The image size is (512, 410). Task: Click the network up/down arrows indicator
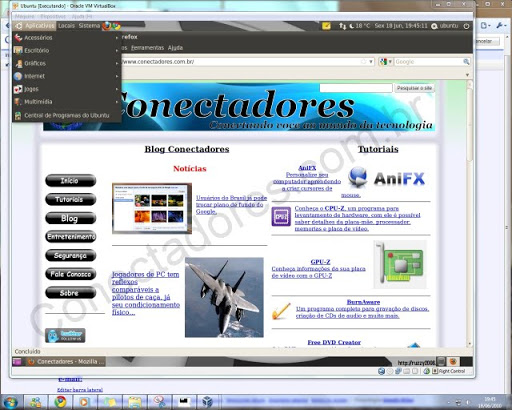point(342,26)
